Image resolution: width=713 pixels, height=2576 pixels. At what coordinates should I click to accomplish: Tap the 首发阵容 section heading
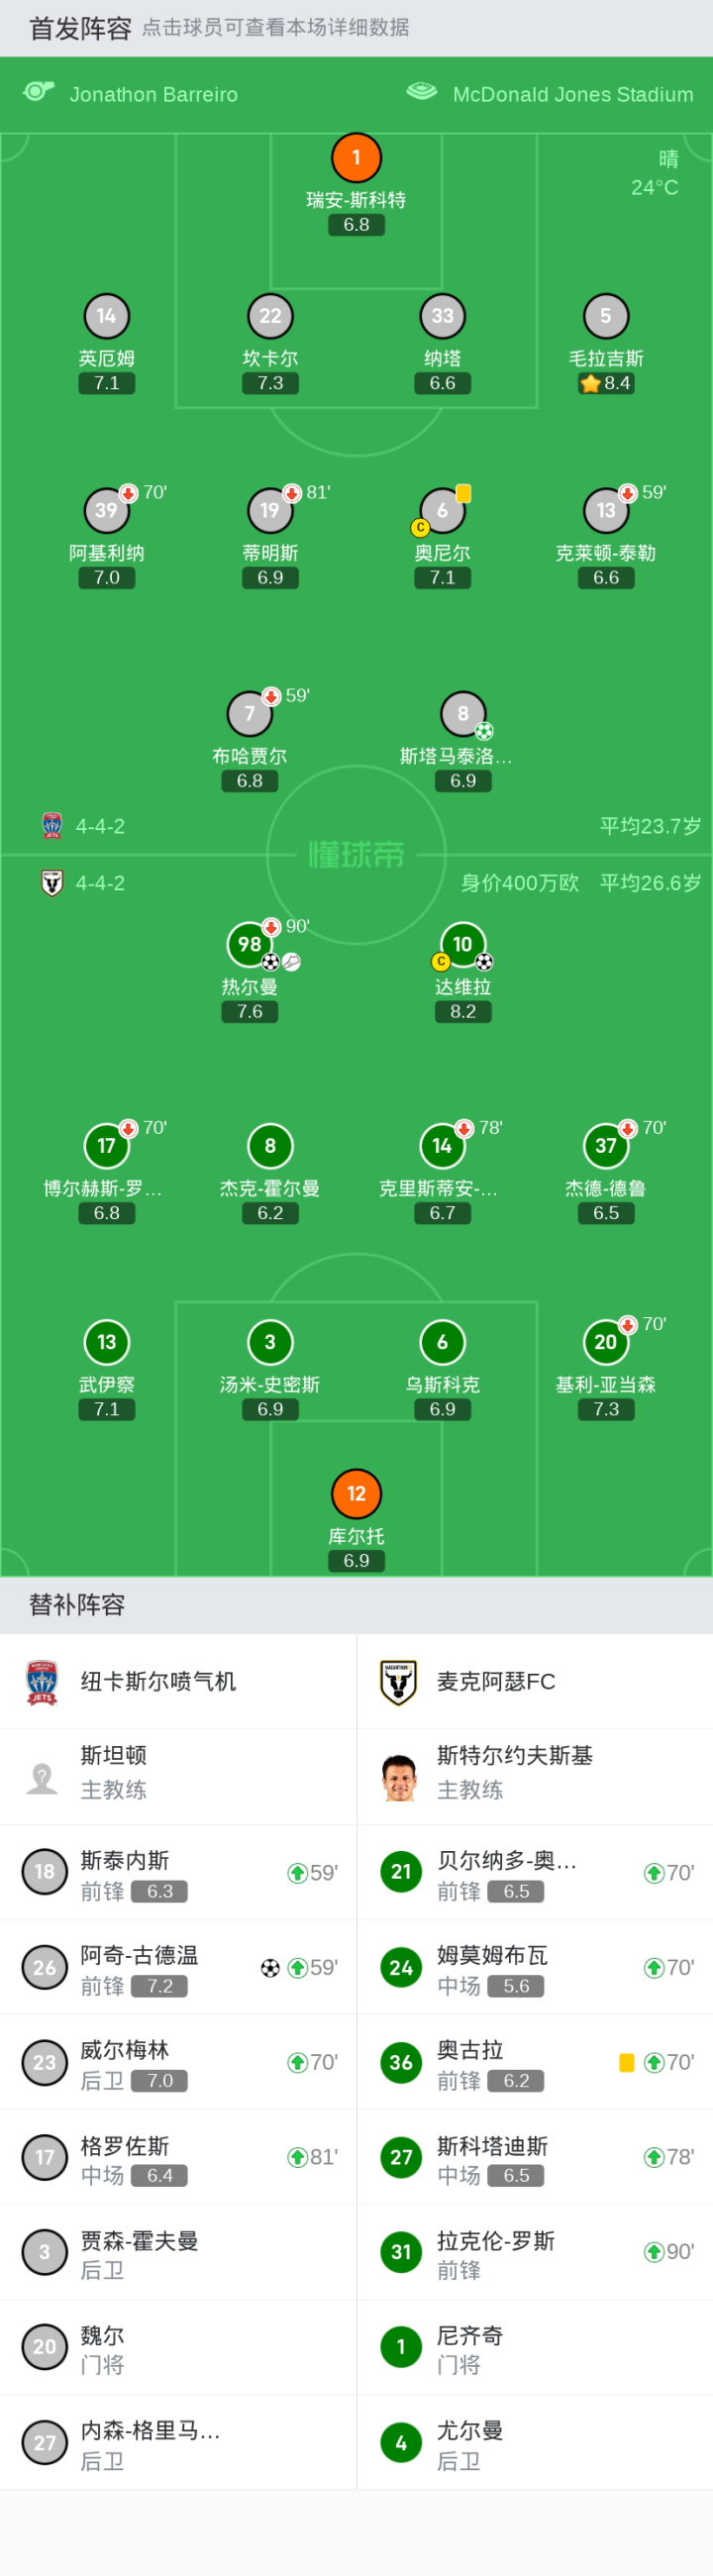point(80,28)
